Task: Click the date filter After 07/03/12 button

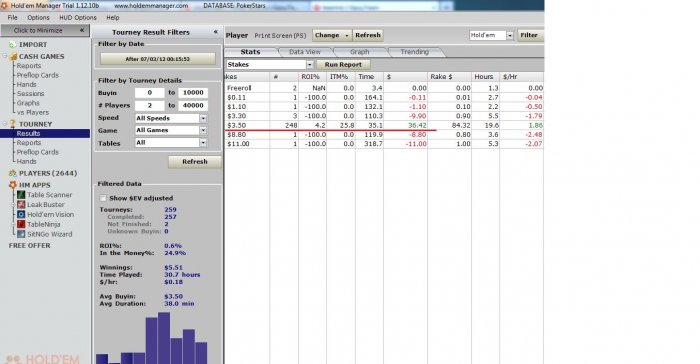Action: click(158, 59)
